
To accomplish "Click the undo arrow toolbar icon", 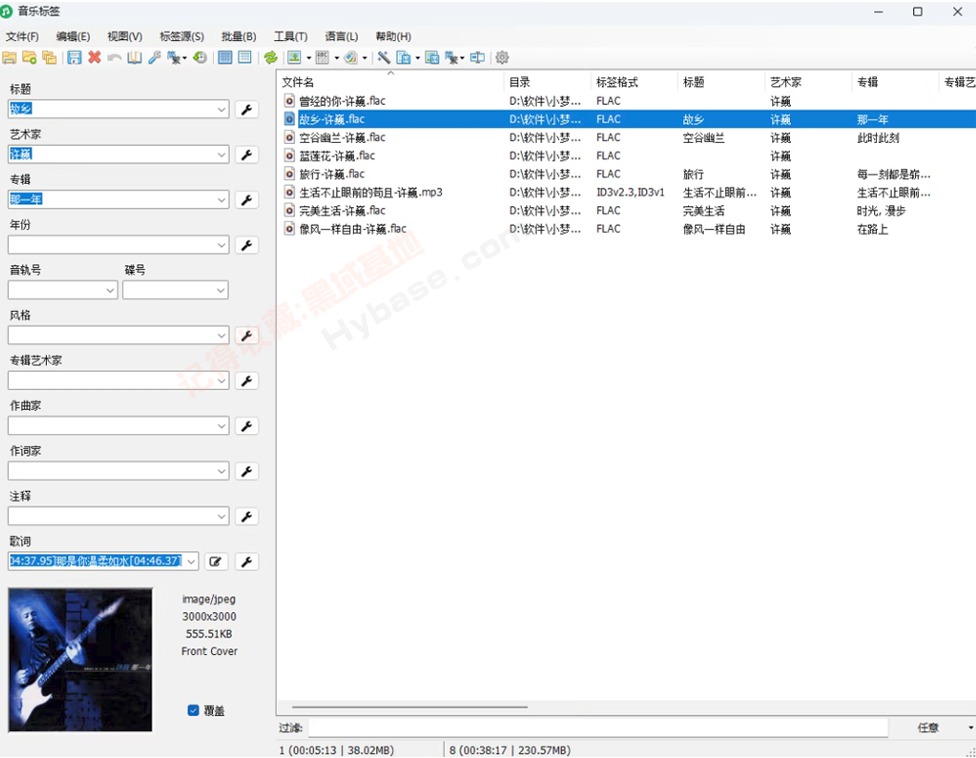I will 114,58.
